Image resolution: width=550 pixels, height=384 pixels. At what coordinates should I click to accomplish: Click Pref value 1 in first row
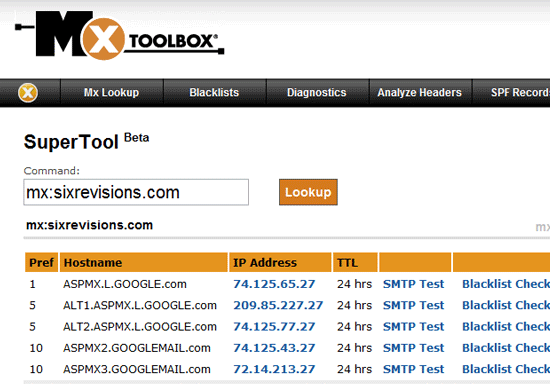point(33,284)
